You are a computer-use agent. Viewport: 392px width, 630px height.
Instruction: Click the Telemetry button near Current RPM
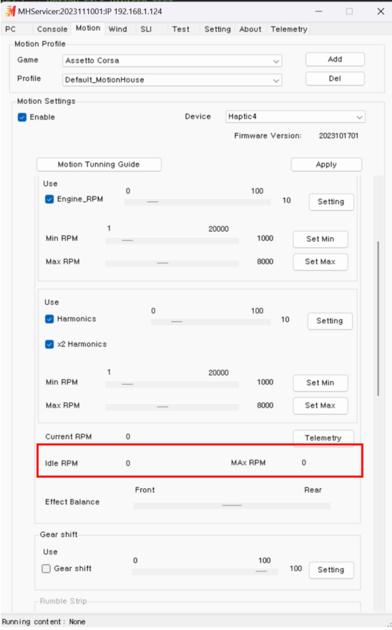point(323,438)
